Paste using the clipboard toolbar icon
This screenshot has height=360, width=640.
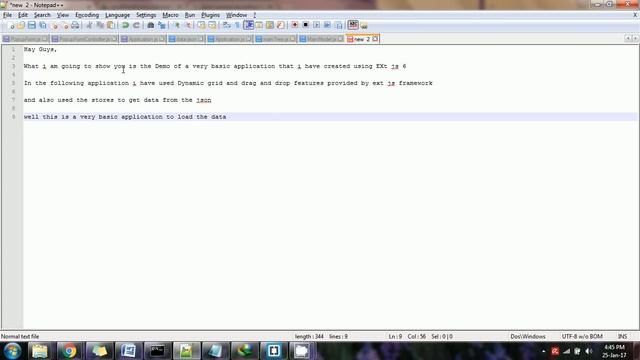coord(111,25)
